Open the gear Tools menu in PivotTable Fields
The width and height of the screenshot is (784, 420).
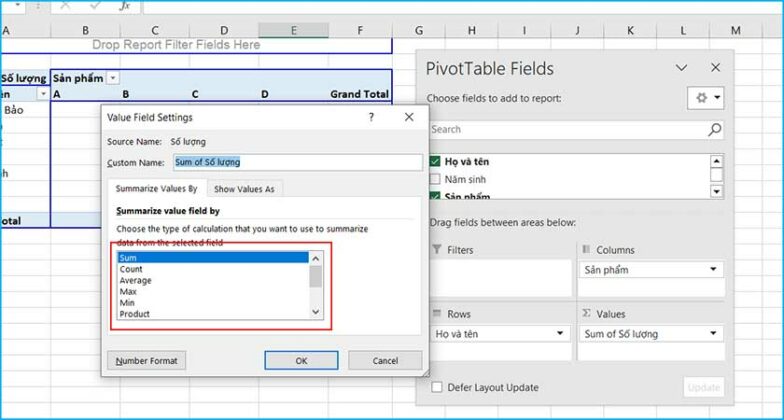click(705, 98)
